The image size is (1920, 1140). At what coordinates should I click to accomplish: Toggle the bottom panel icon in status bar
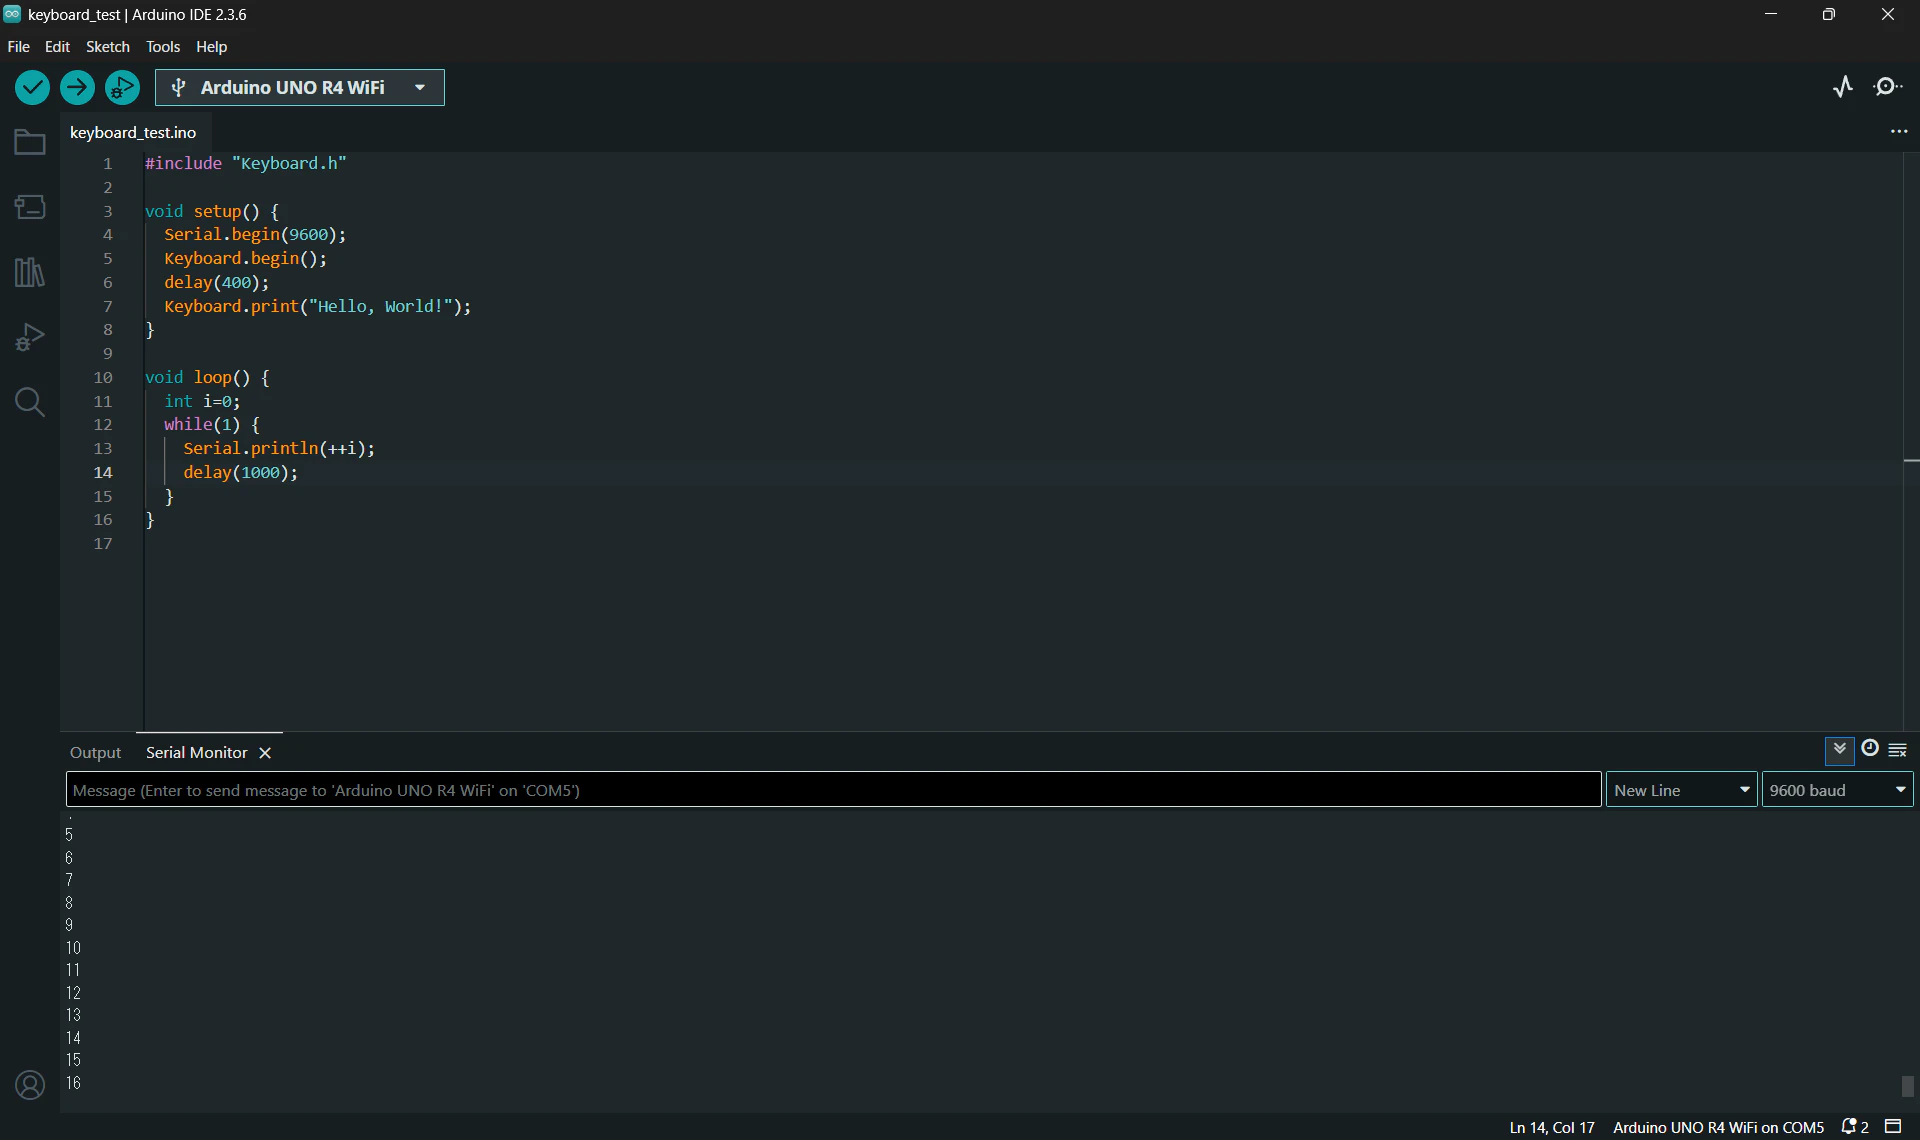coord(1893,1127)
